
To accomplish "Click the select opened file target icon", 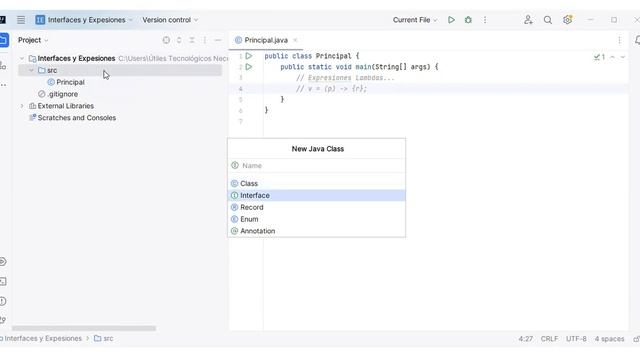I will pos(166,40).
